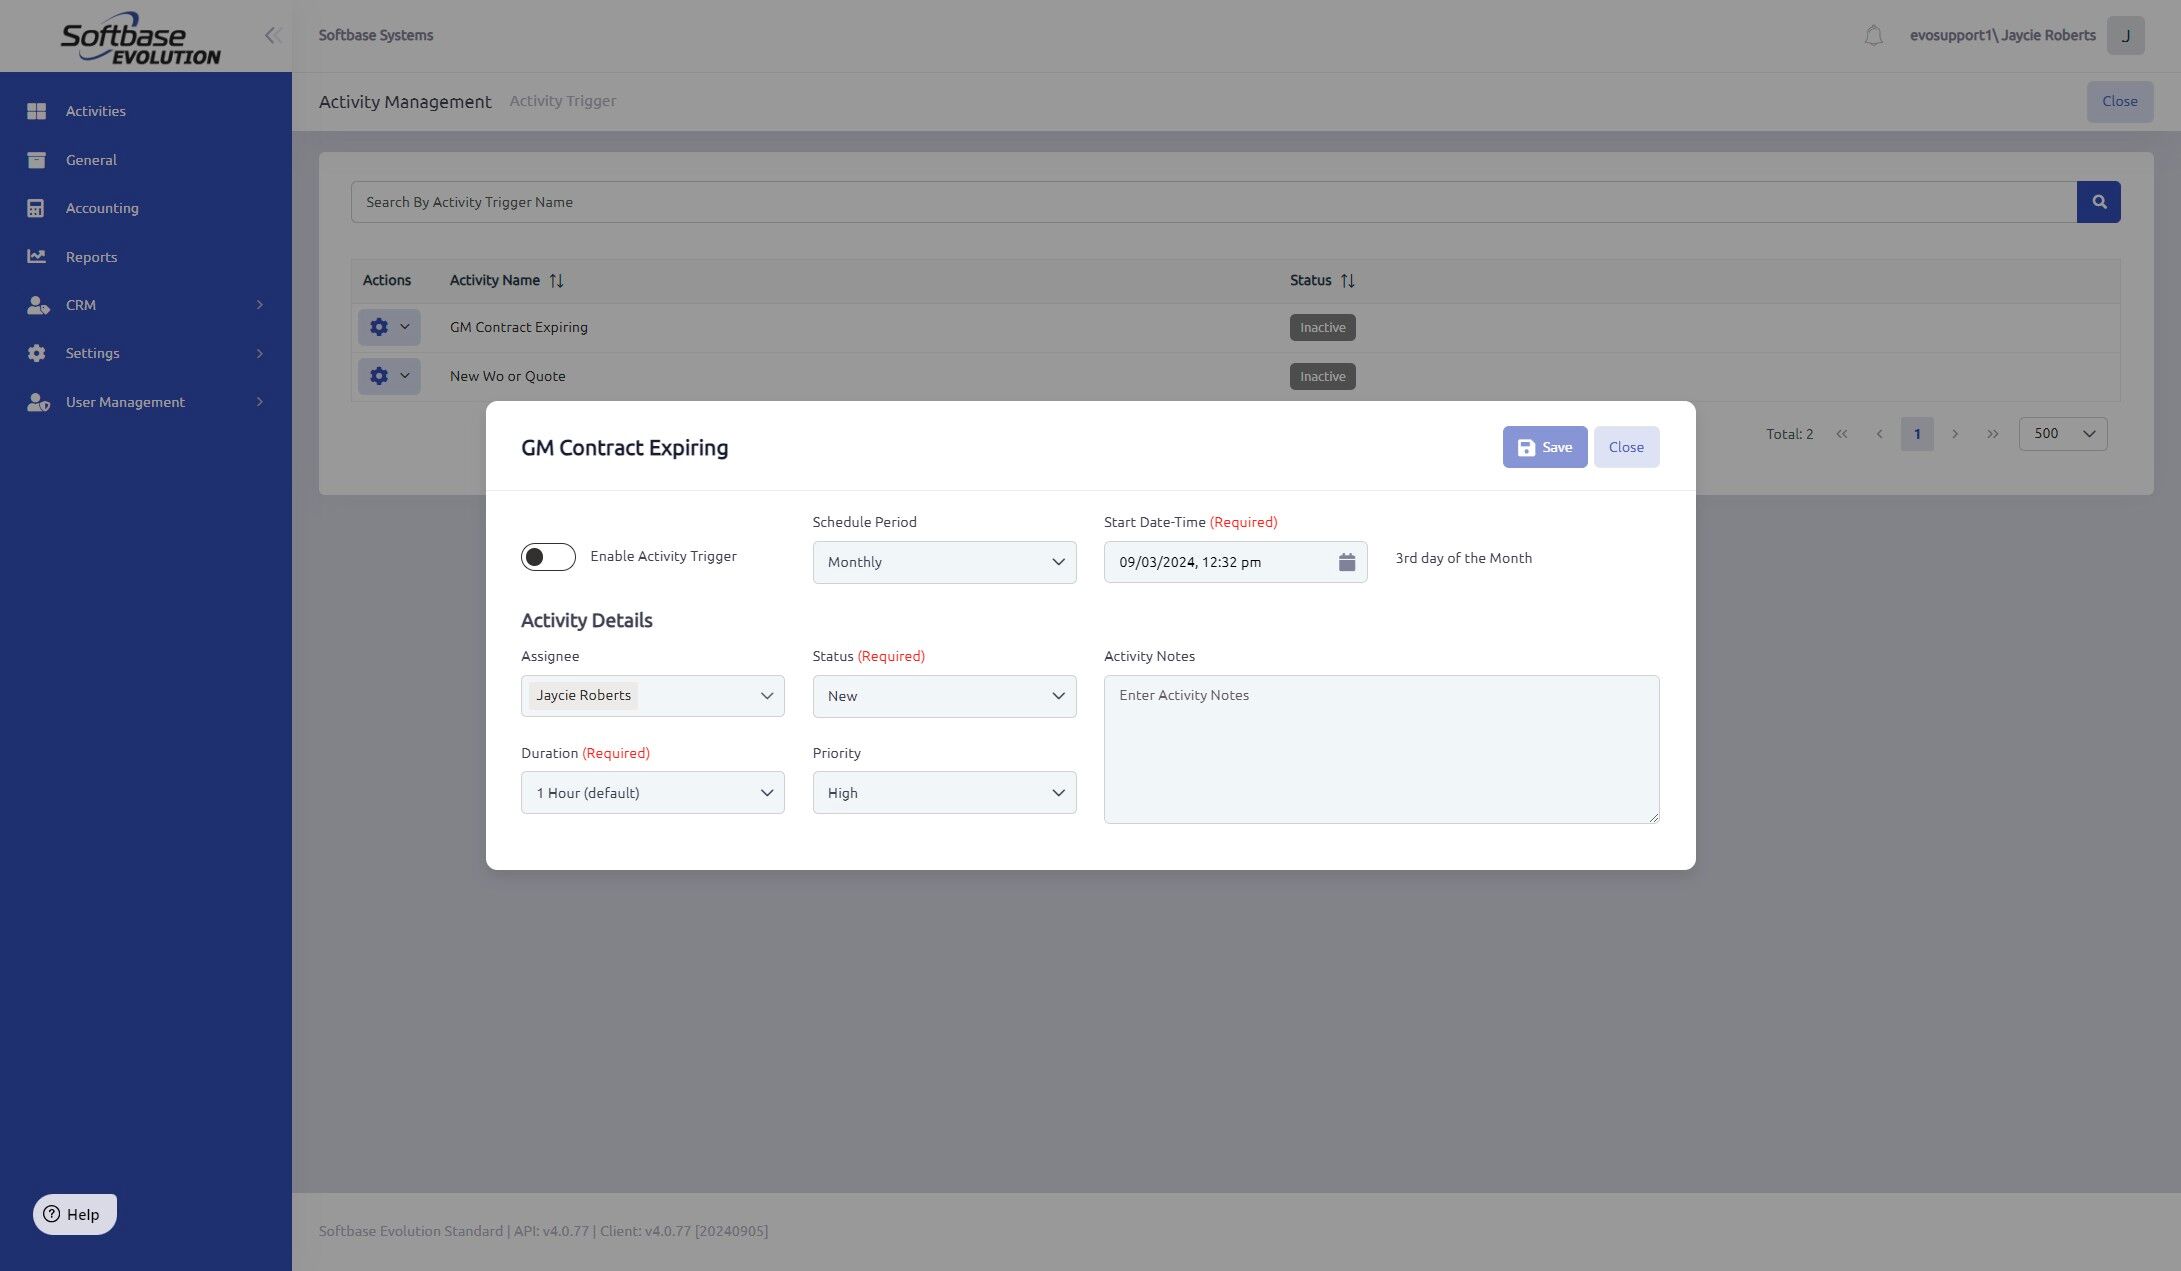
Task: Collapse sidebar with double-chevron icon
Action: (273, 36)
